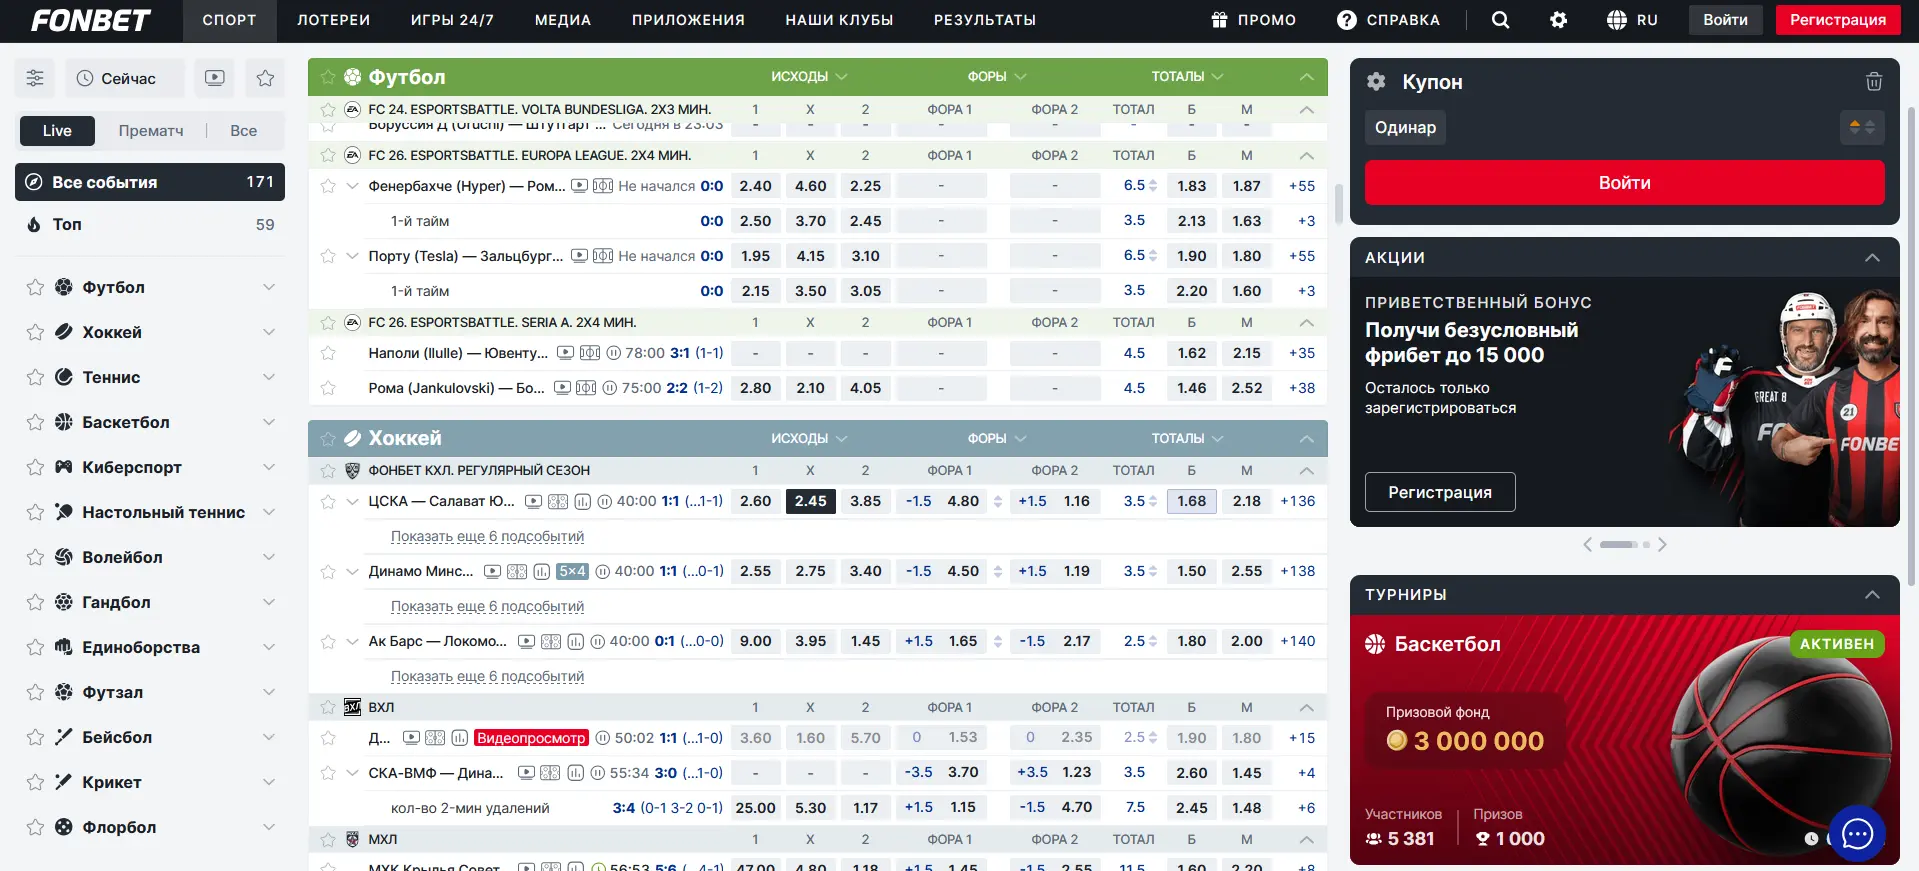The image size is (1919, 871).
Task: Toggle favorite star for Хоккей in sidebar
Action: coord(35,332)
